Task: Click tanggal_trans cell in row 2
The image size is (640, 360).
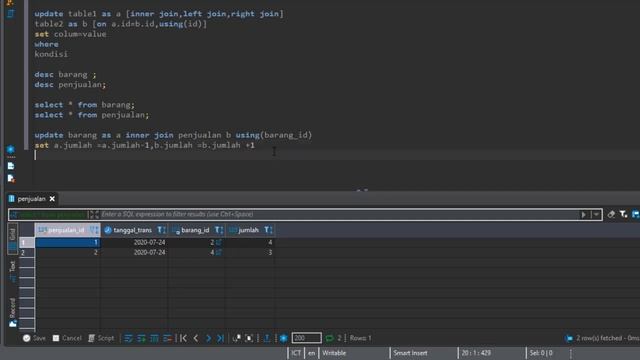Action: click(x=135, y=253)
